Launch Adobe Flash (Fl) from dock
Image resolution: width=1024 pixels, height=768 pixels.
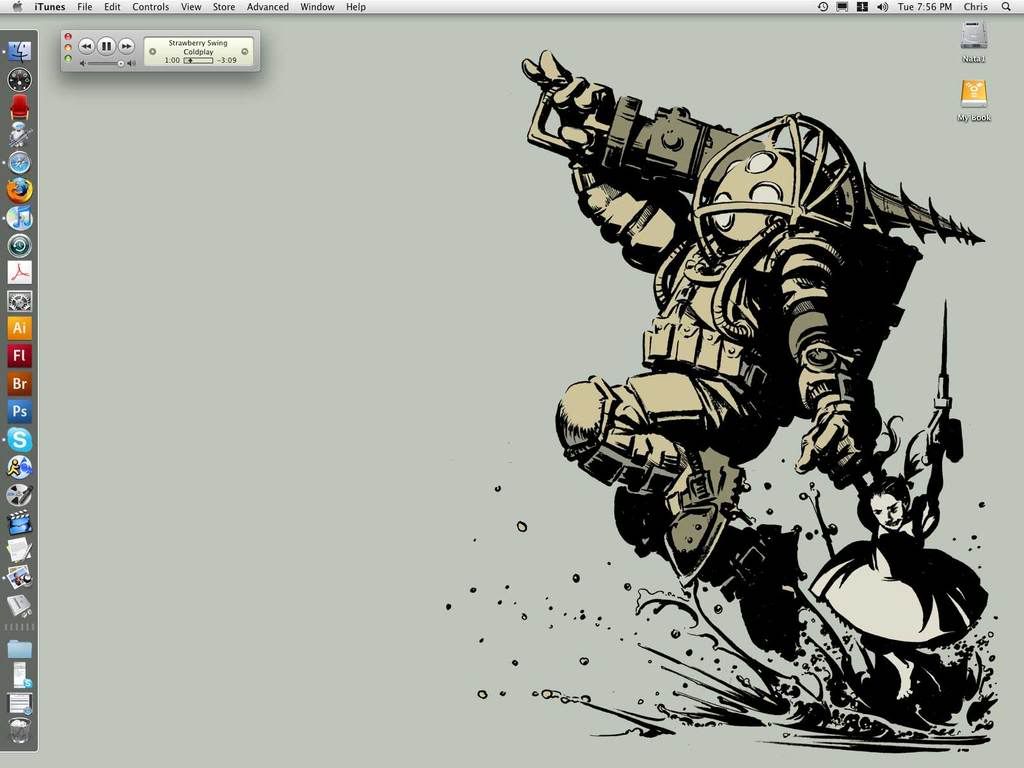[20, 356]
